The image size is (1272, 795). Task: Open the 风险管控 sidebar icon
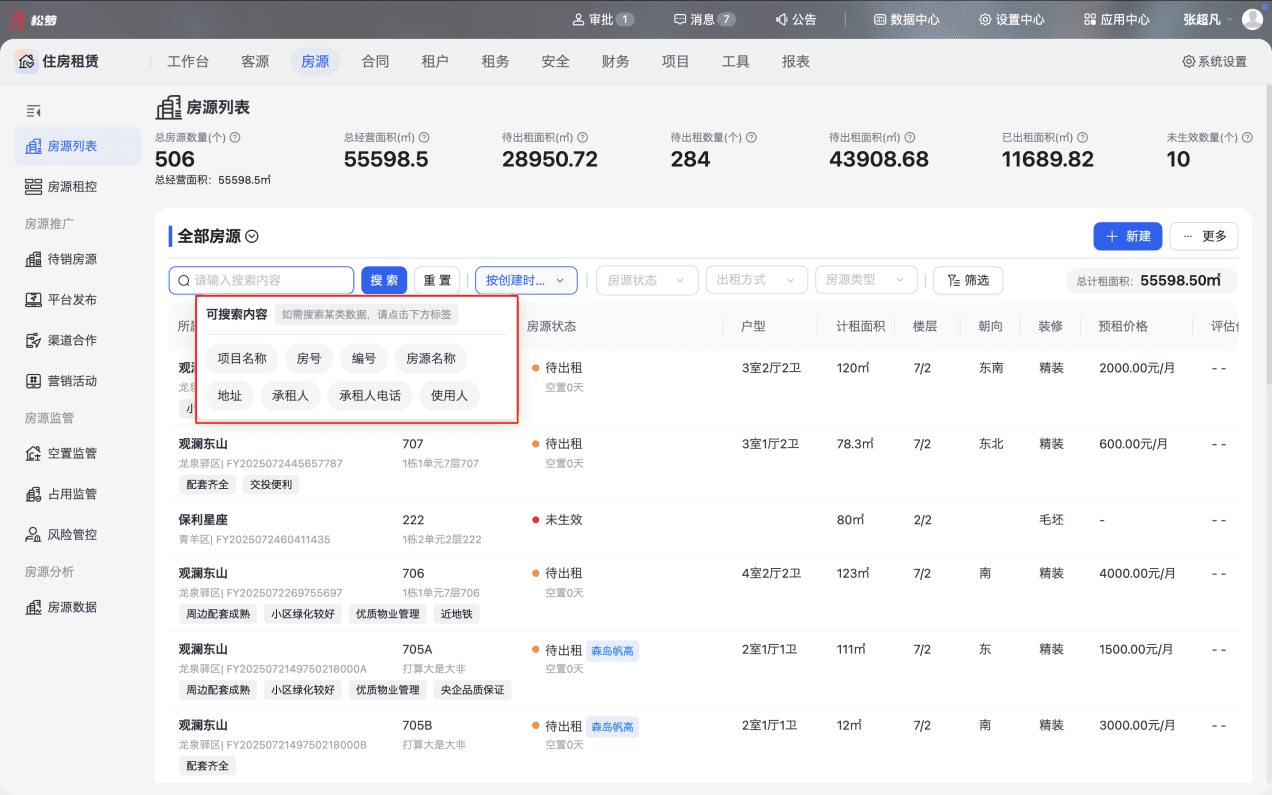click(33, 535)
